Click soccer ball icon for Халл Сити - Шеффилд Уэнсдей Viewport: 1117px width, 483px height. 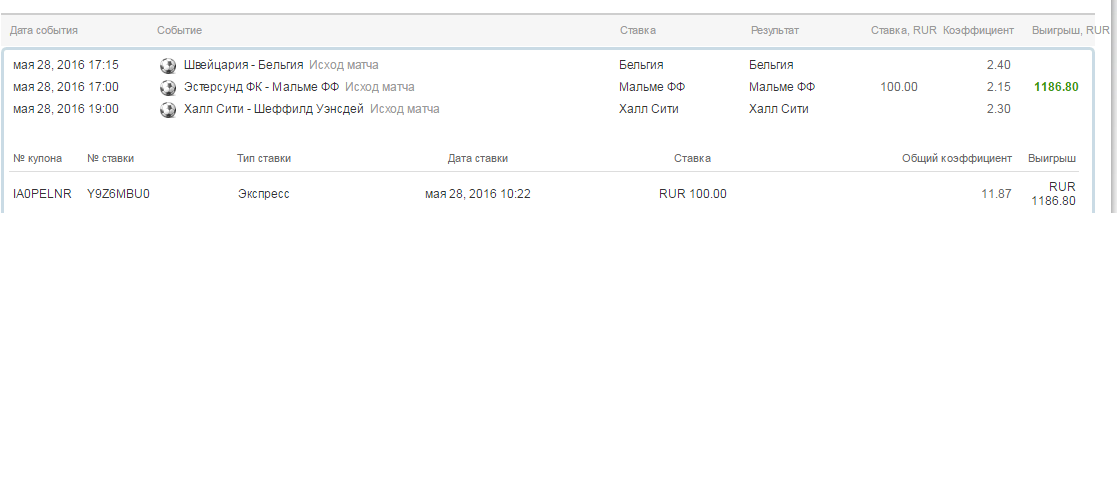[168, 110]
